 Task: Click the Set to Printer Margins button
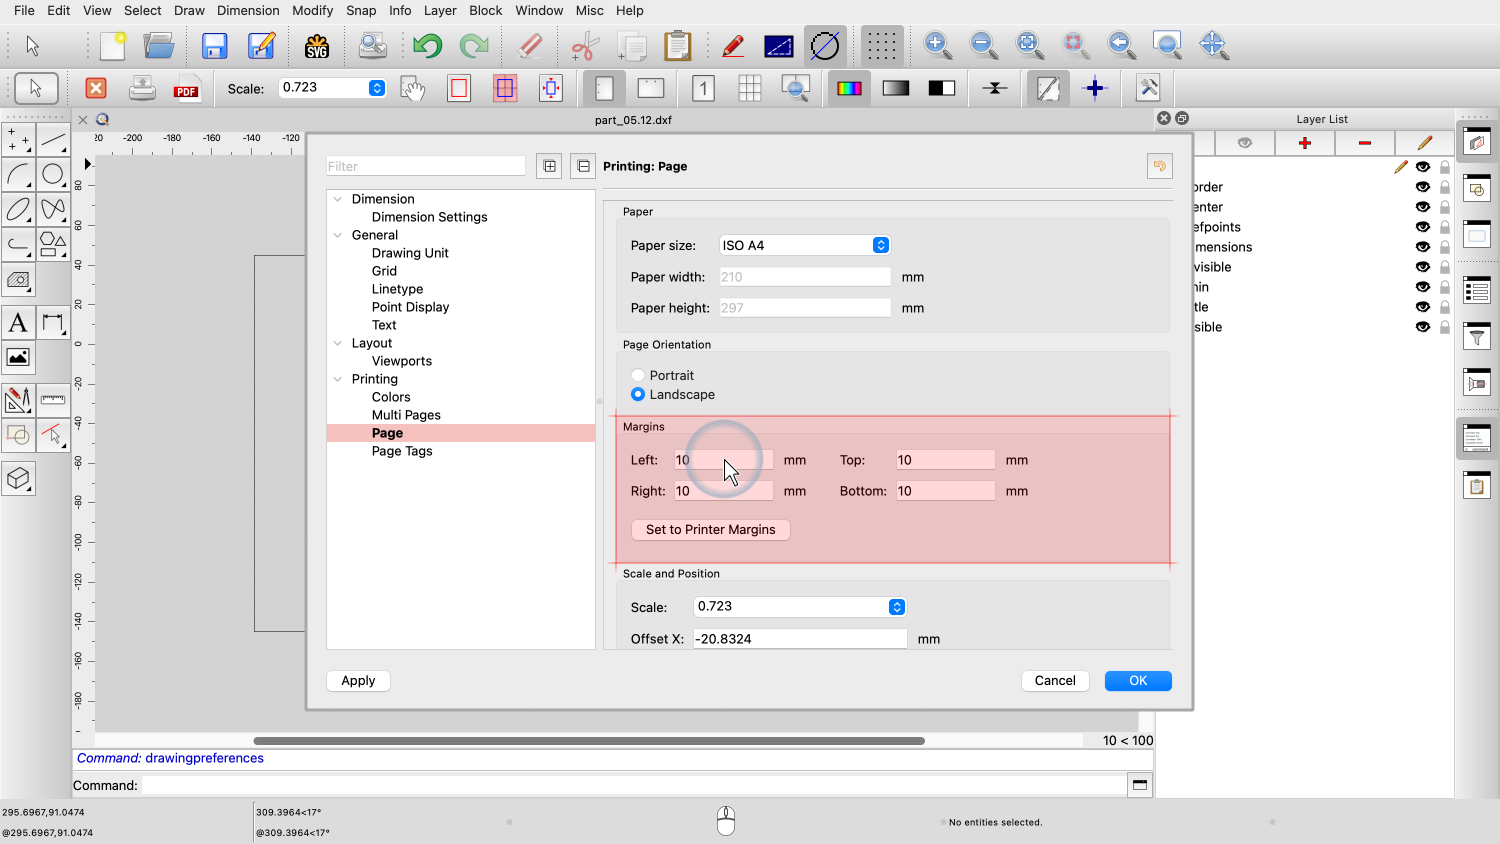tap(710, 530)
